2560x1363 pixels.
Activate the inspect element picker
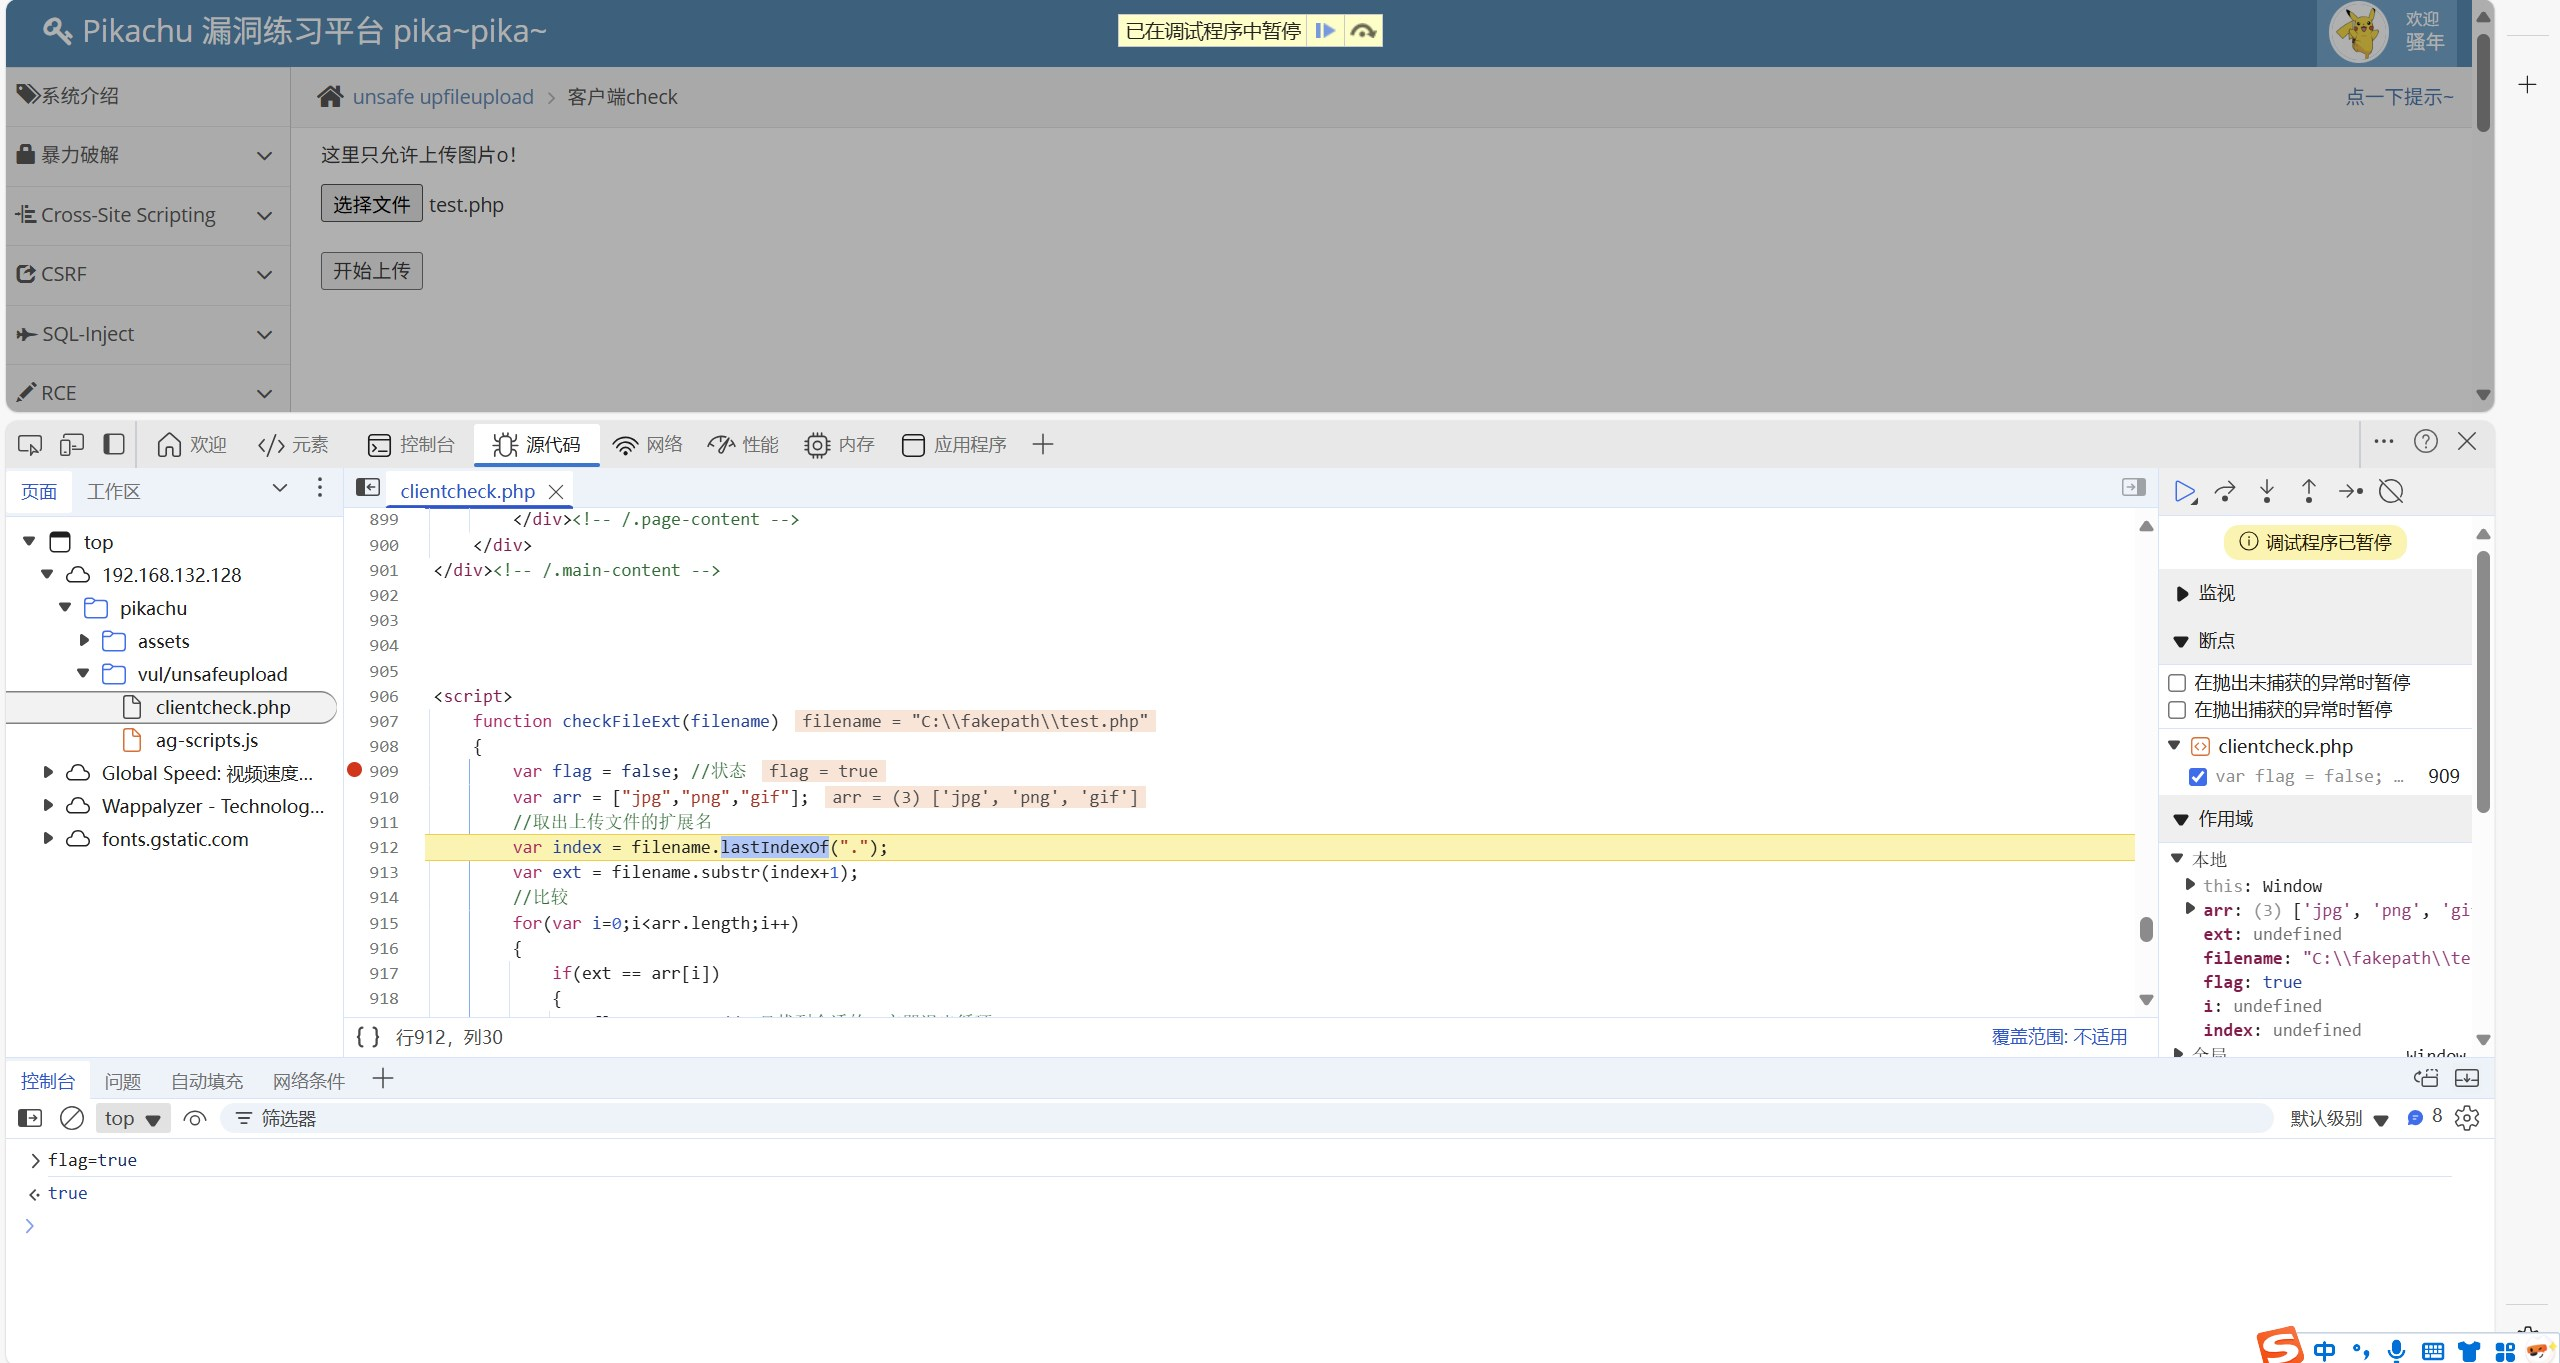30,444
